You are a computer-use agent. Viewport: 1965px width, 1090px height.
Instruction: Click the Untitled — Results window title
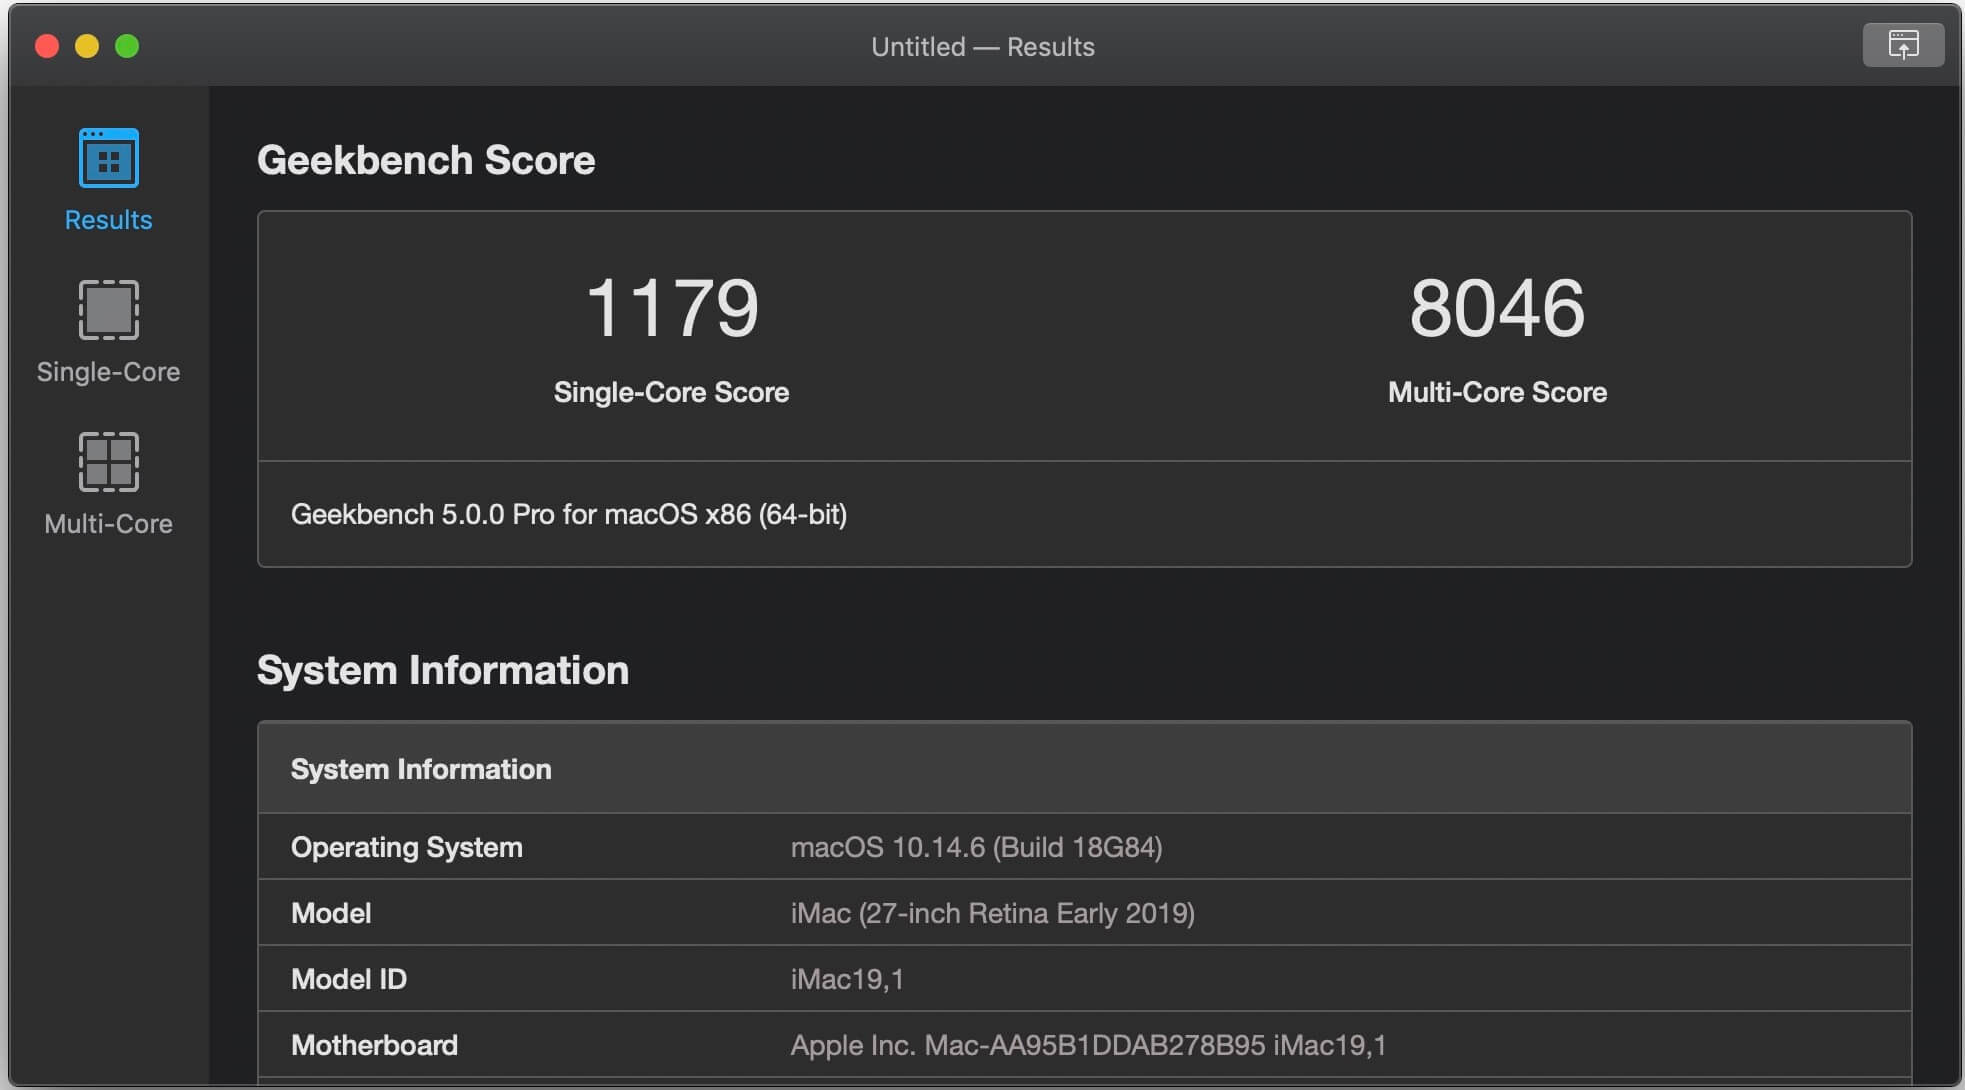982,47
